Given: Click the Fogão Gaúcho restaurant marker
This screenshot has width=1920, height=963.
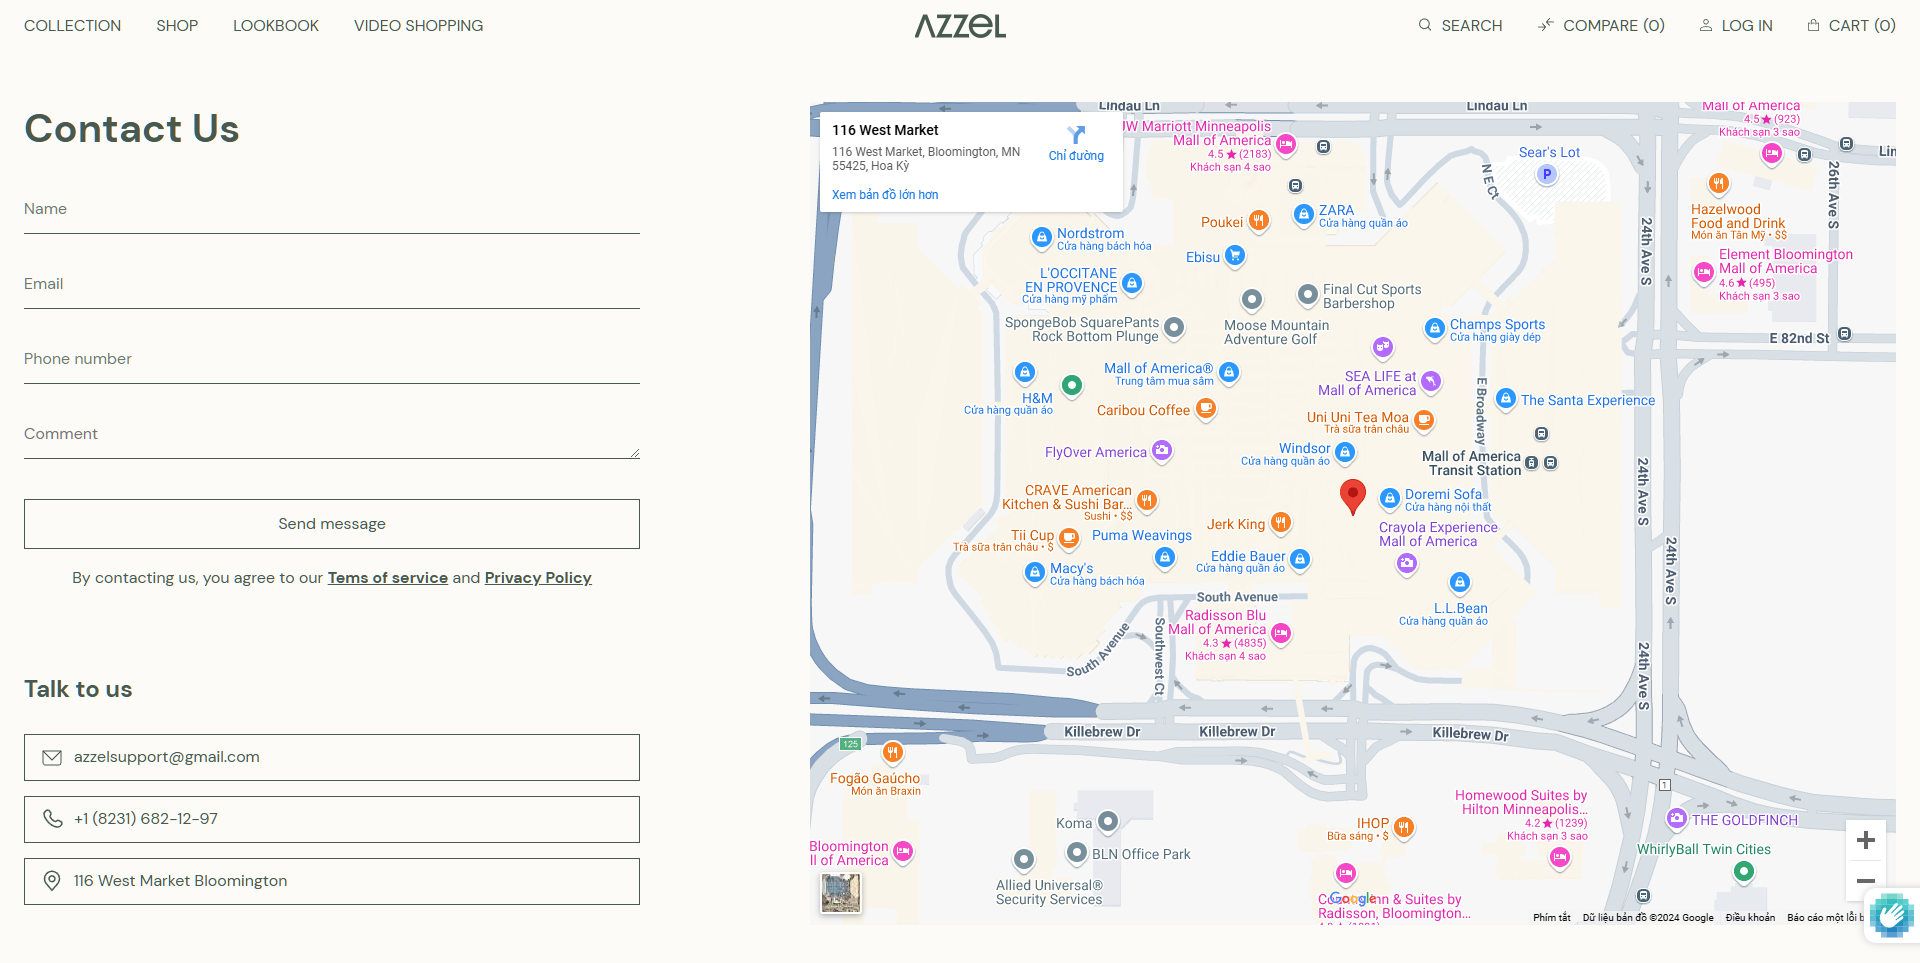Looking at the screenshot, I should click(893, 752).
